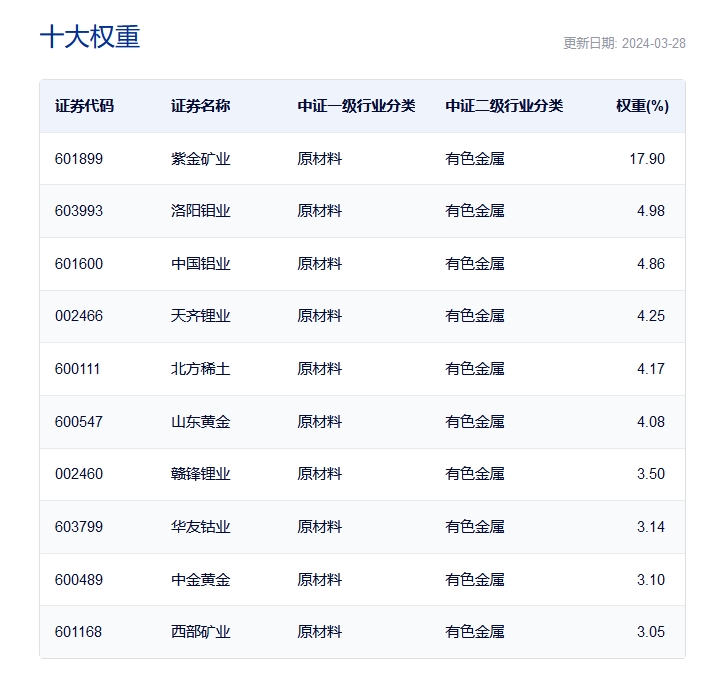Select stock name 中国铝业

pos(200,264)
